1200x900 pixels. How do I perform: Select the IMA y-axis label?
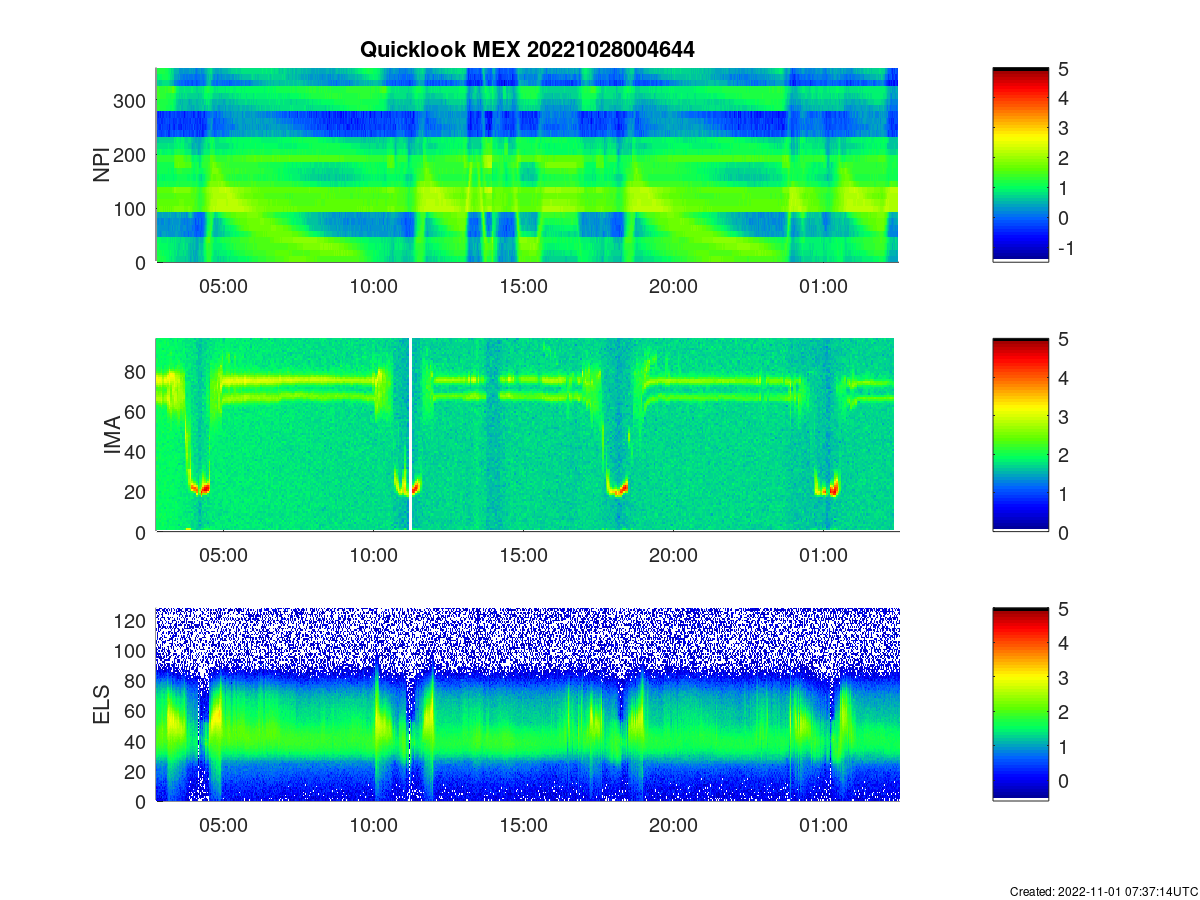coord(111,436)
